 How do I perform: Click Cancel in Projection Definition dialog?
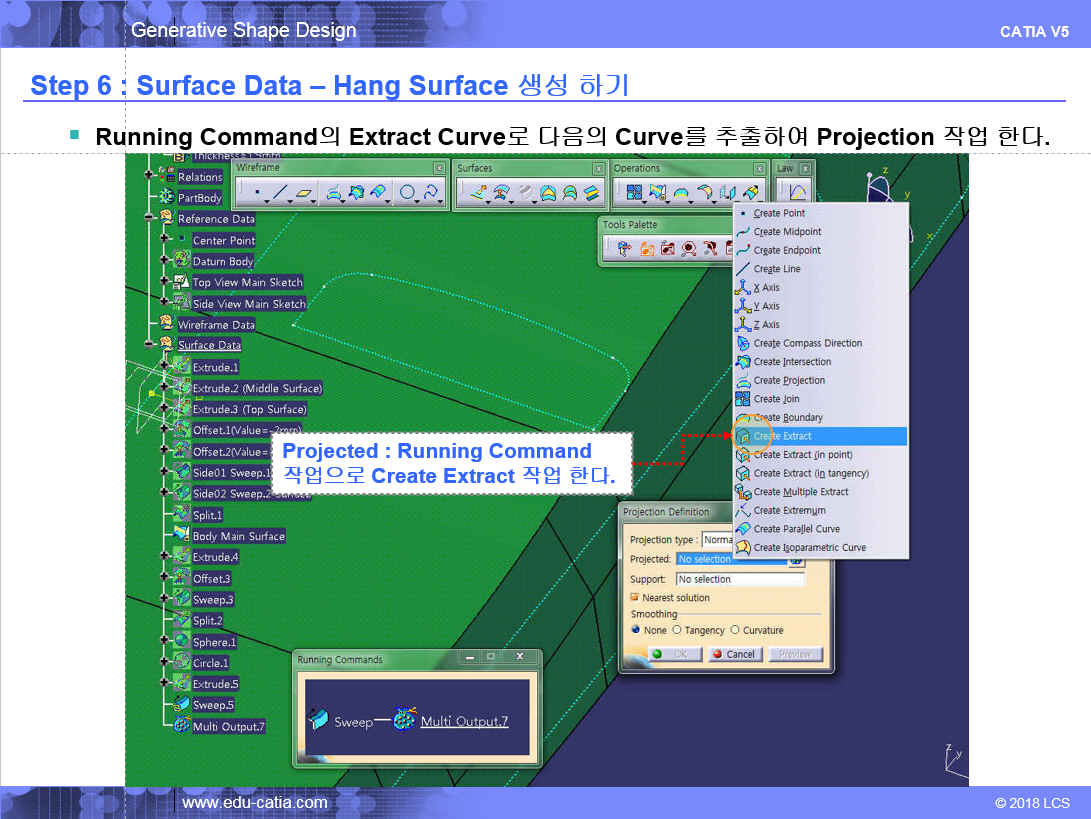733,654
